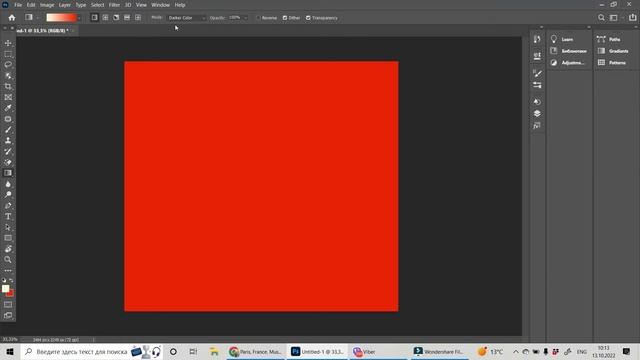Screen dimensions: 640x360
Task: Click the Share icon at top right
Action: (633, 18)
